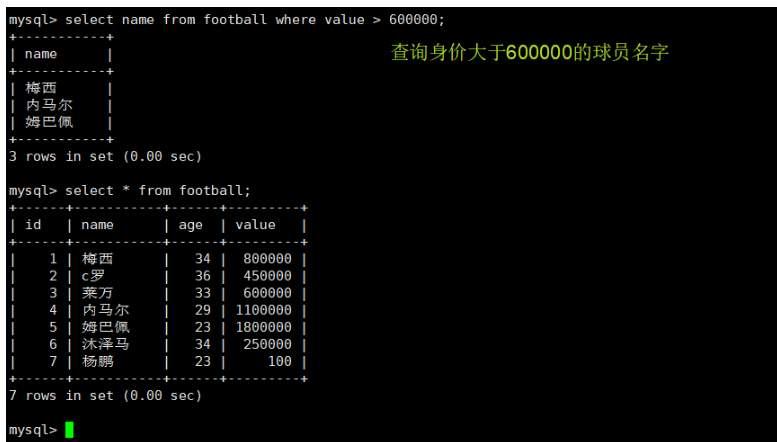Click the green annotation 查询身价大于600000的球员名字
Viewport: 777px width, 442px height.
530,52
